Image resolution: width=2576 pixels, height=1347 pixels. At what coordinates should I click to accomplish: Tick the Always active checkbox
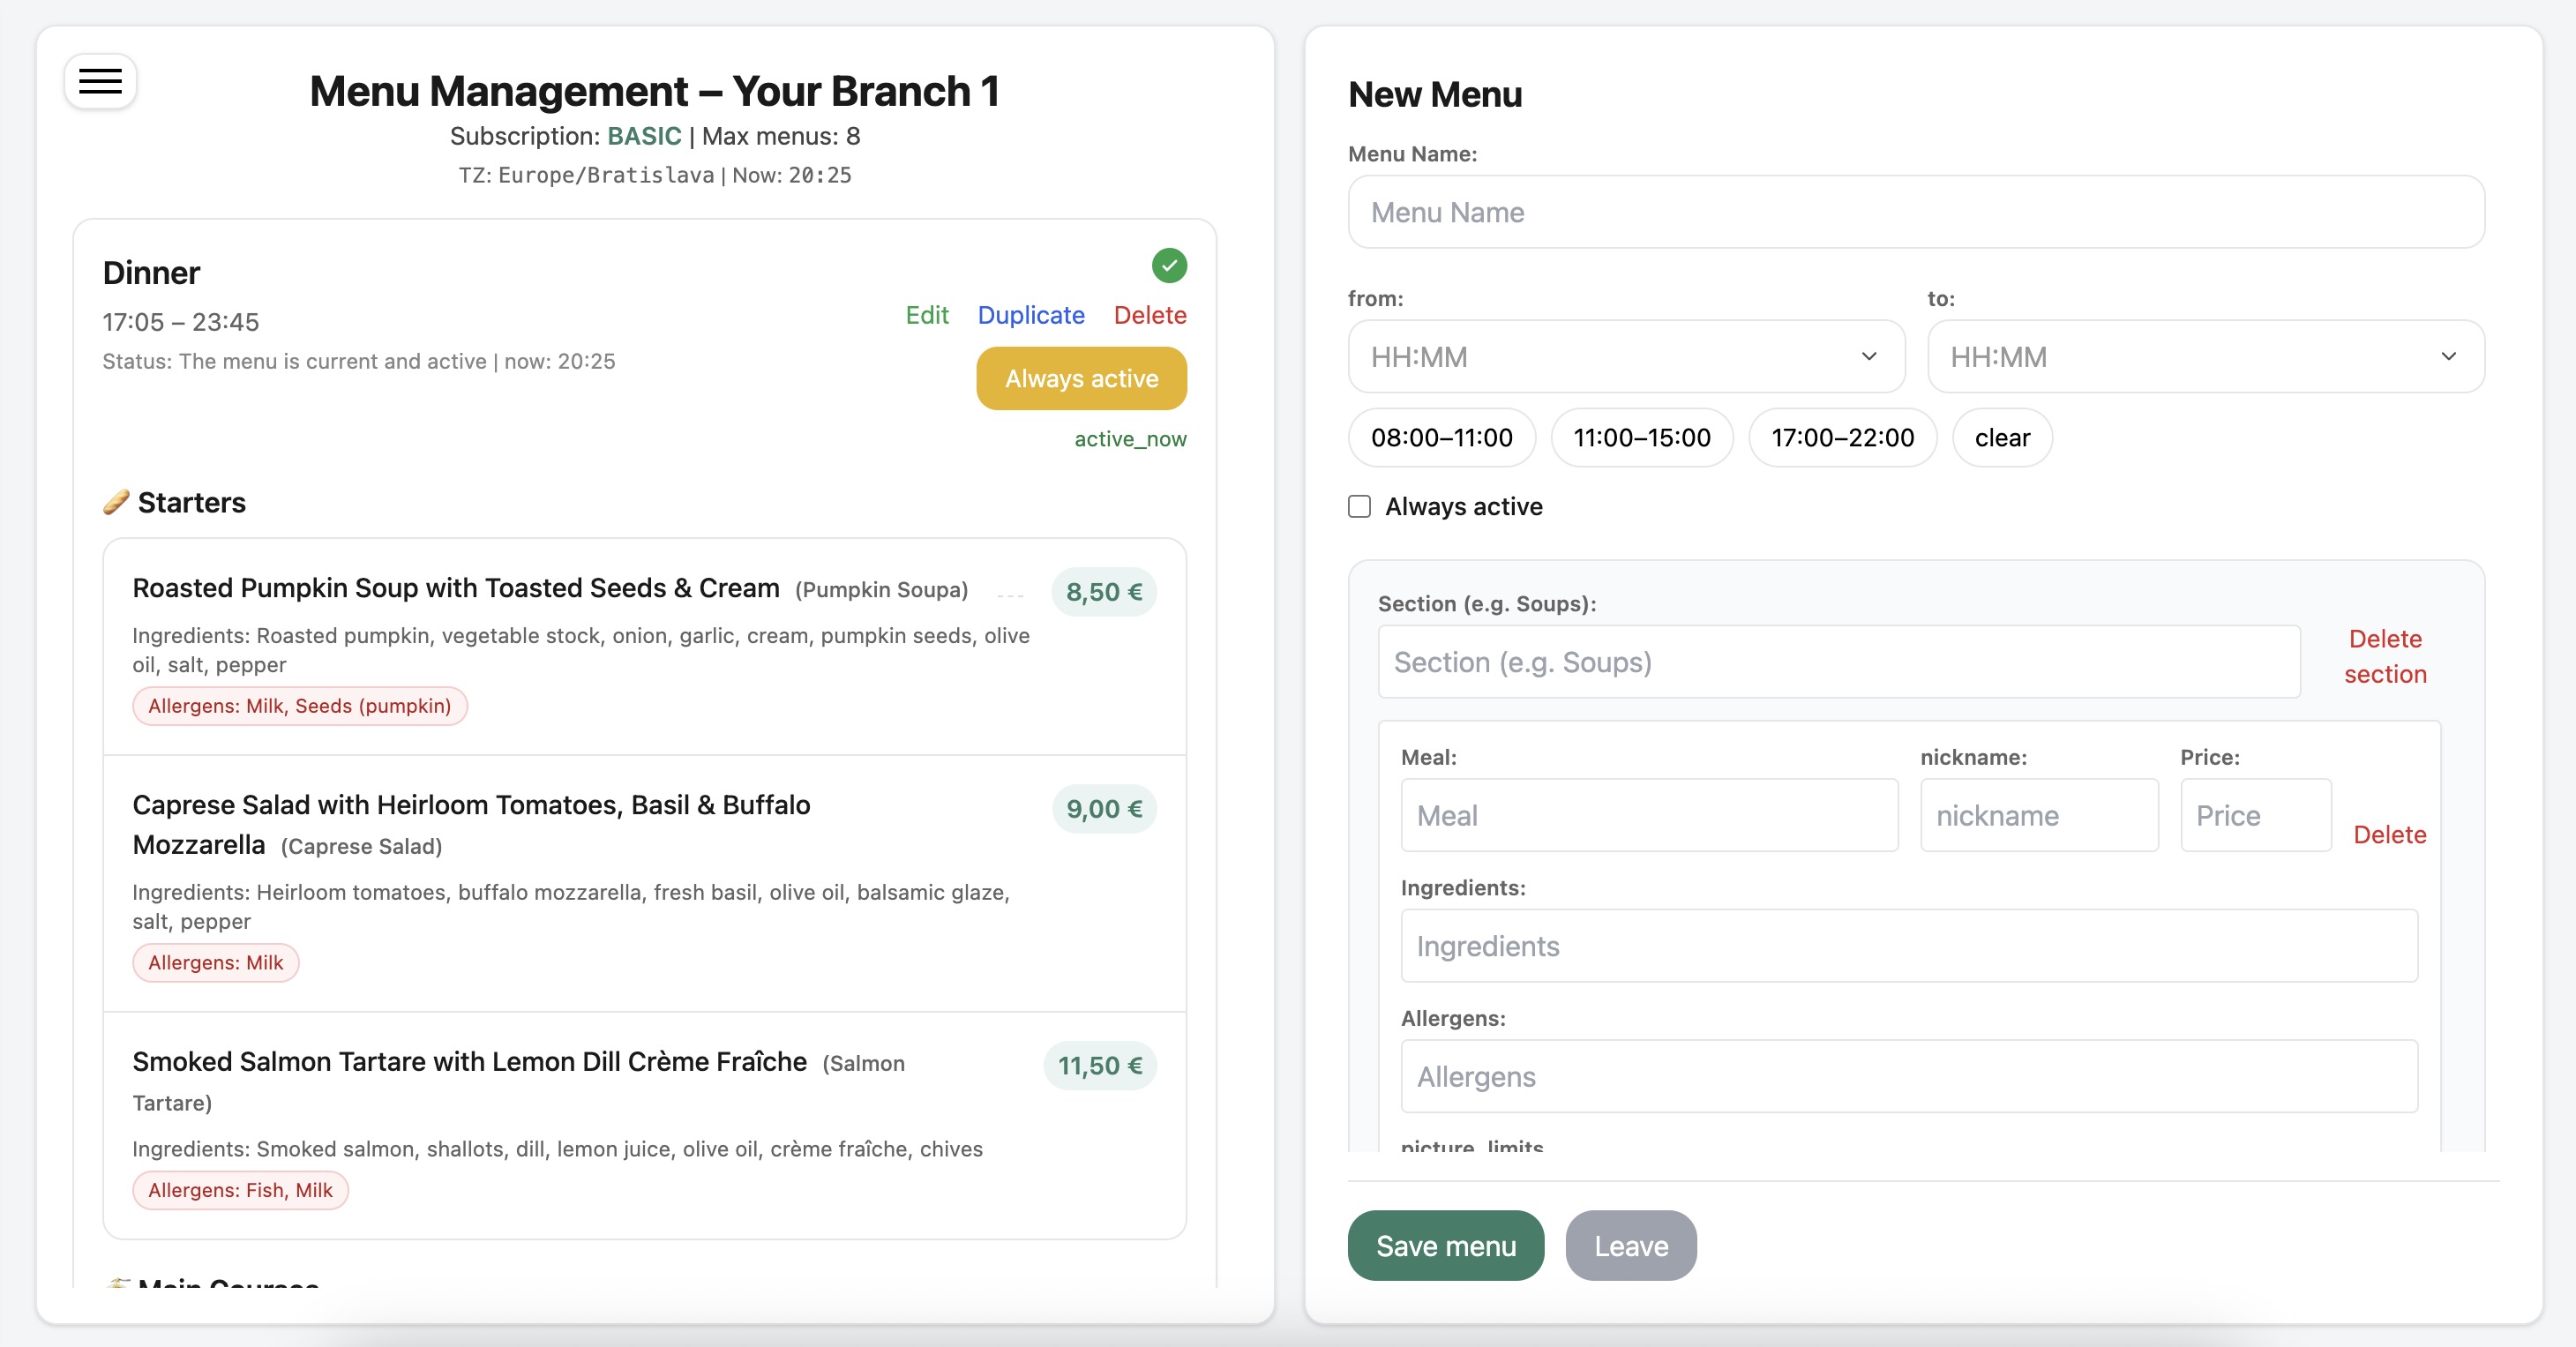(1359, 506)
